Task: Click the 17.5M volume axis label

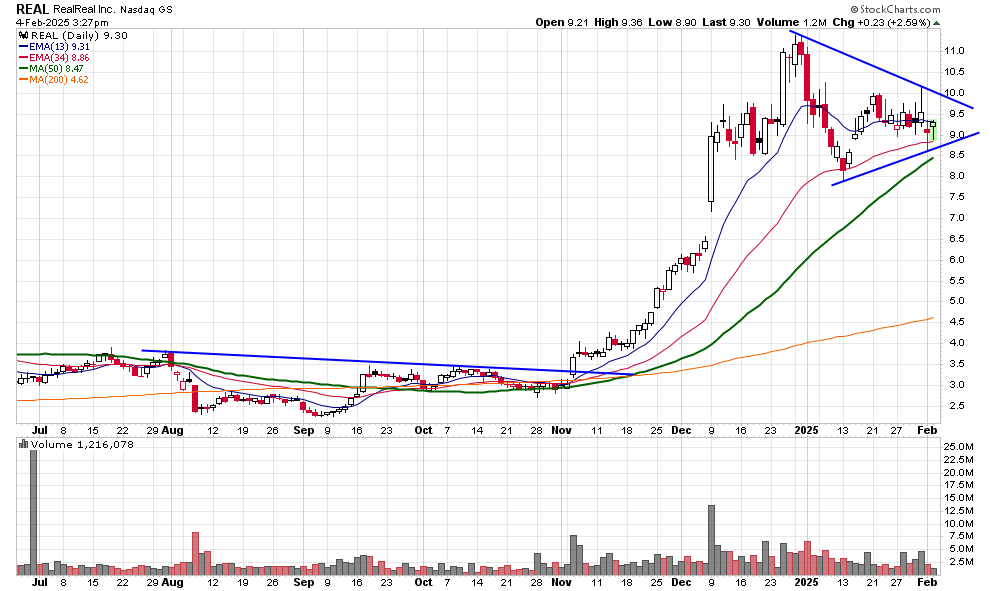Action: [x=958, y=485]
